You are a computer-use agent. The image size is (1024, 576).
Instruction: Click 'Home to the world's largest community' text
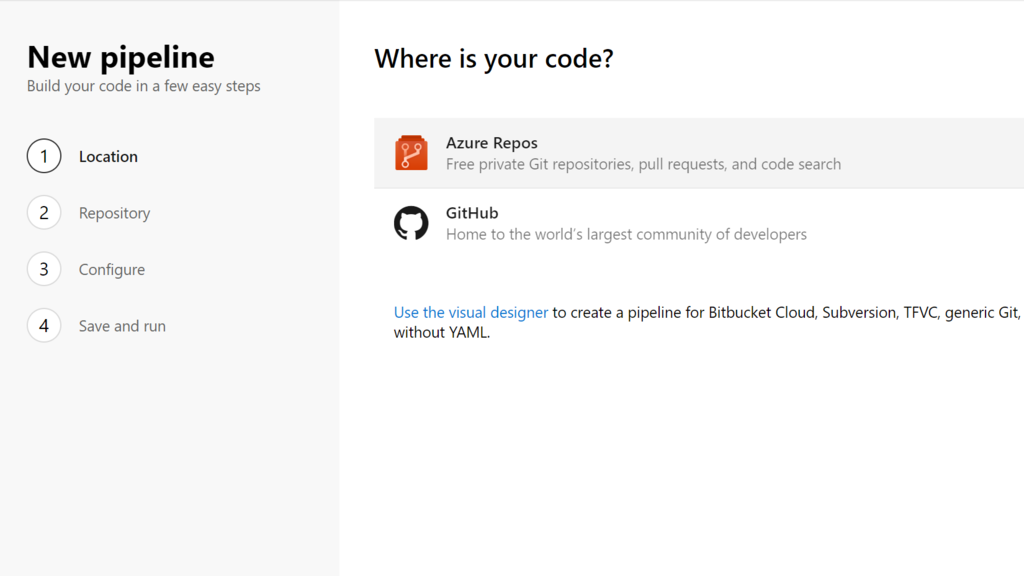(626, 234)
